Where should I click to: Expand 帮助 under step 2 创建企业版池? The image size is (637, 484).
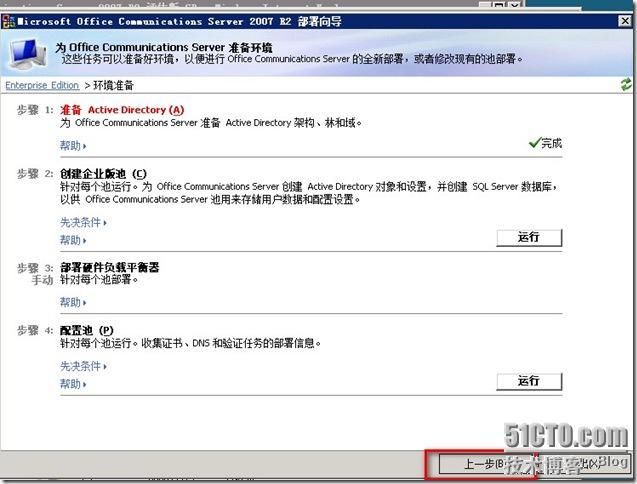(x=73, y=240)
